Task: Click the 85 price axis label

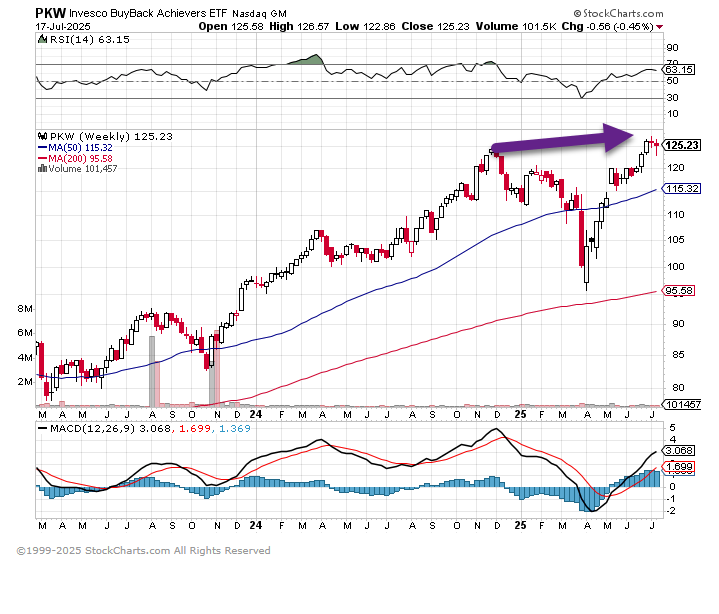Action: (x=678, y=355)
